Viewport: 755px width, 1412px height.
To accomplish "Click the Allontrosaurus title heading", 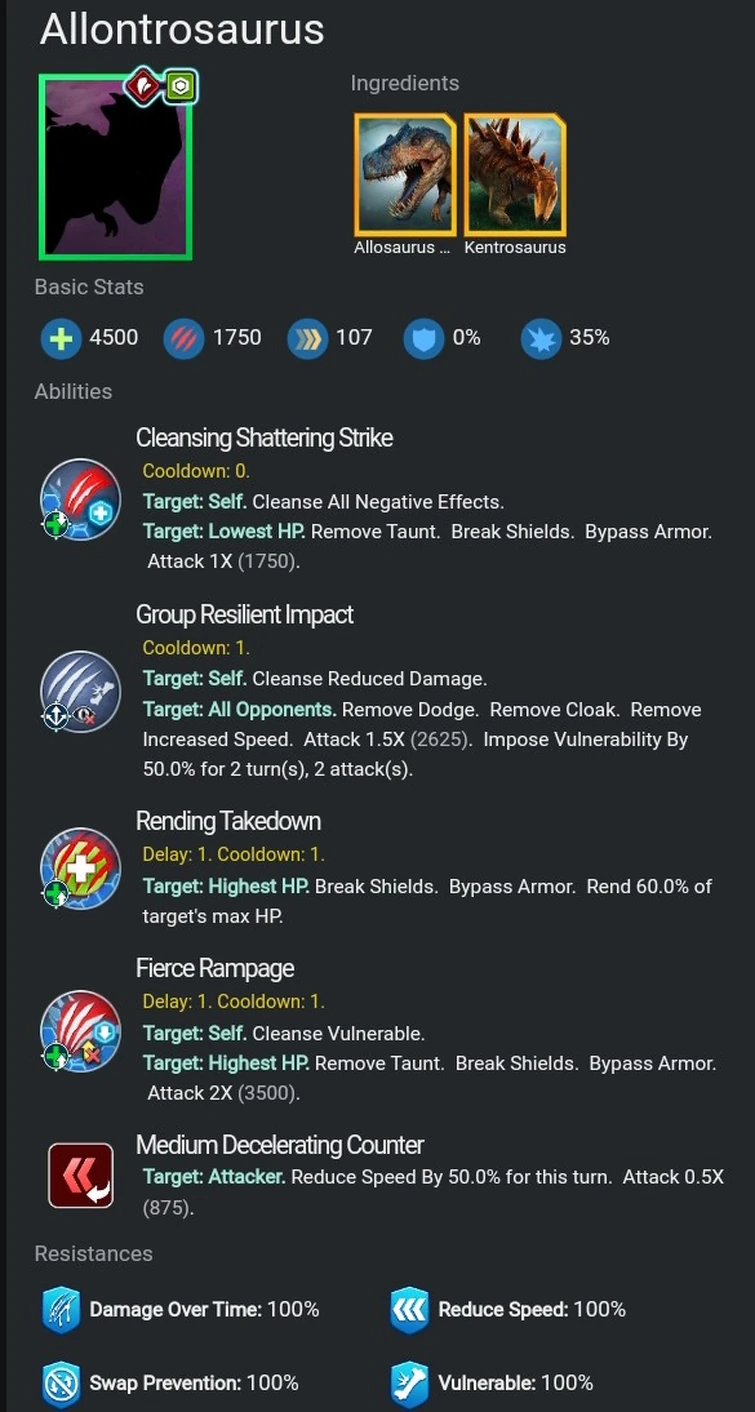I will tap(182, 30).
